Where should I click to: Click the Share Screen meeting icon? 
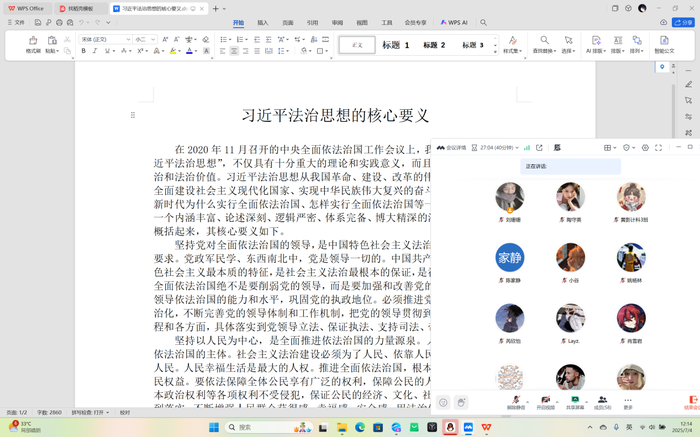tap(575, 401)
